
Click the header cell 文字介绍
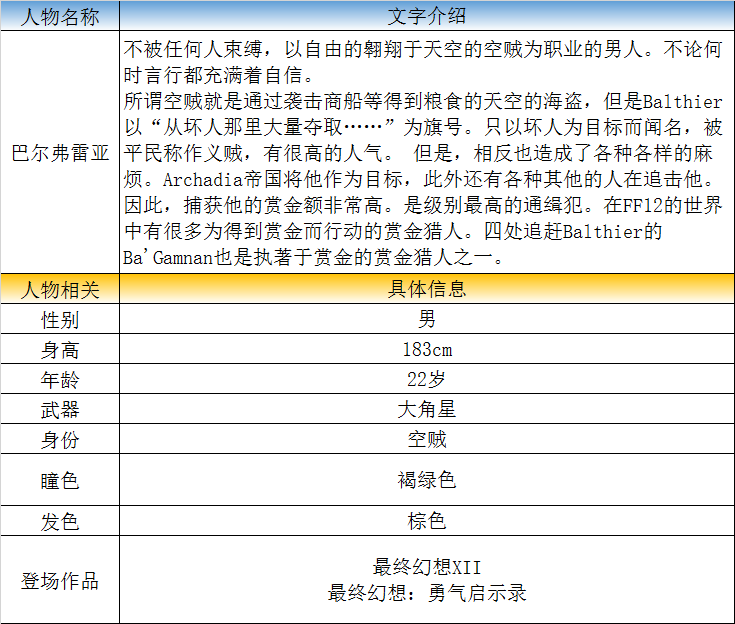(427, 16)
